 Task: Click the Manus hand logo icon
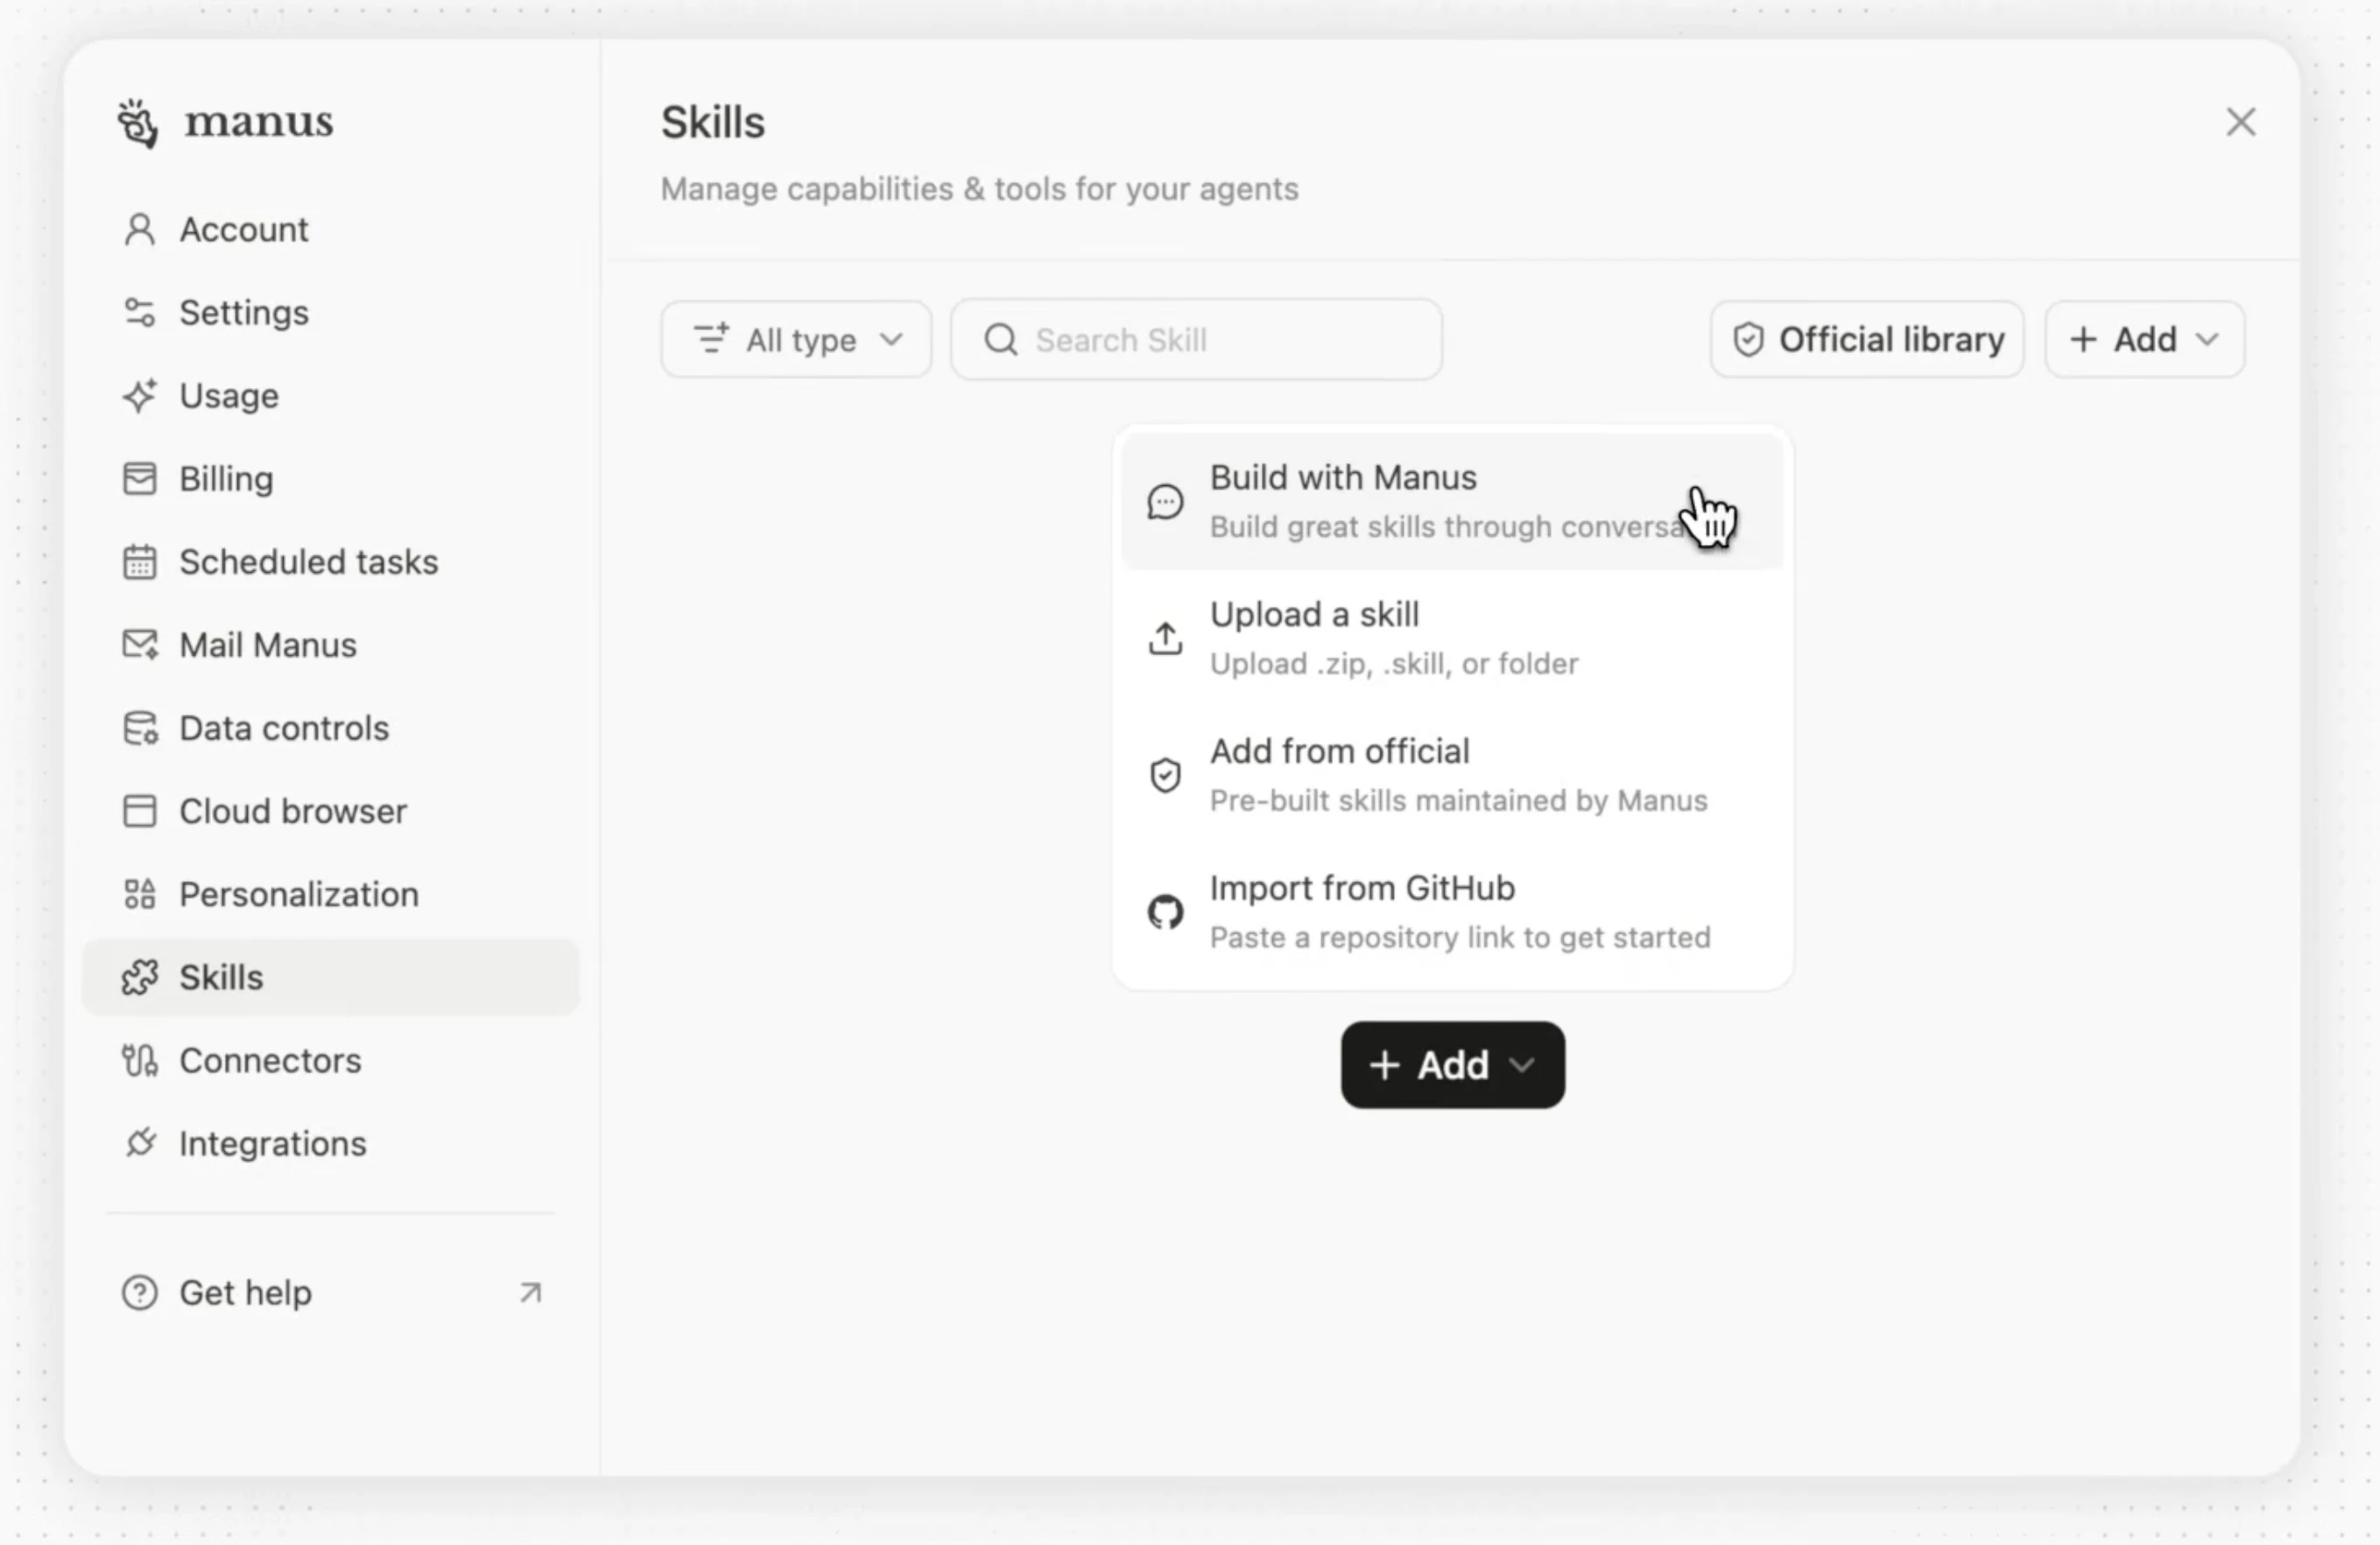click(137, 123)
